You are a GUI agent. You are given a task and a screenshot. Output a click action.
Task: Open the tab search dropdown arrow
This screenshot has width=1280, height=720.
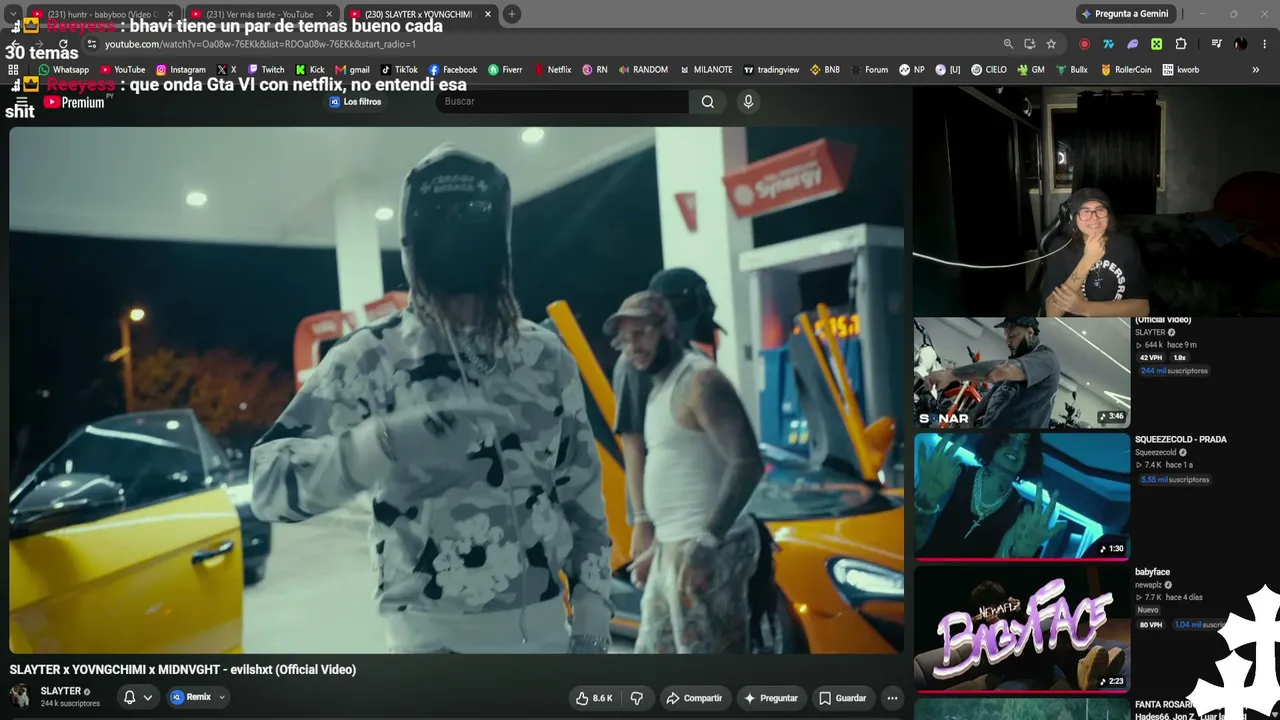point(13,14)
